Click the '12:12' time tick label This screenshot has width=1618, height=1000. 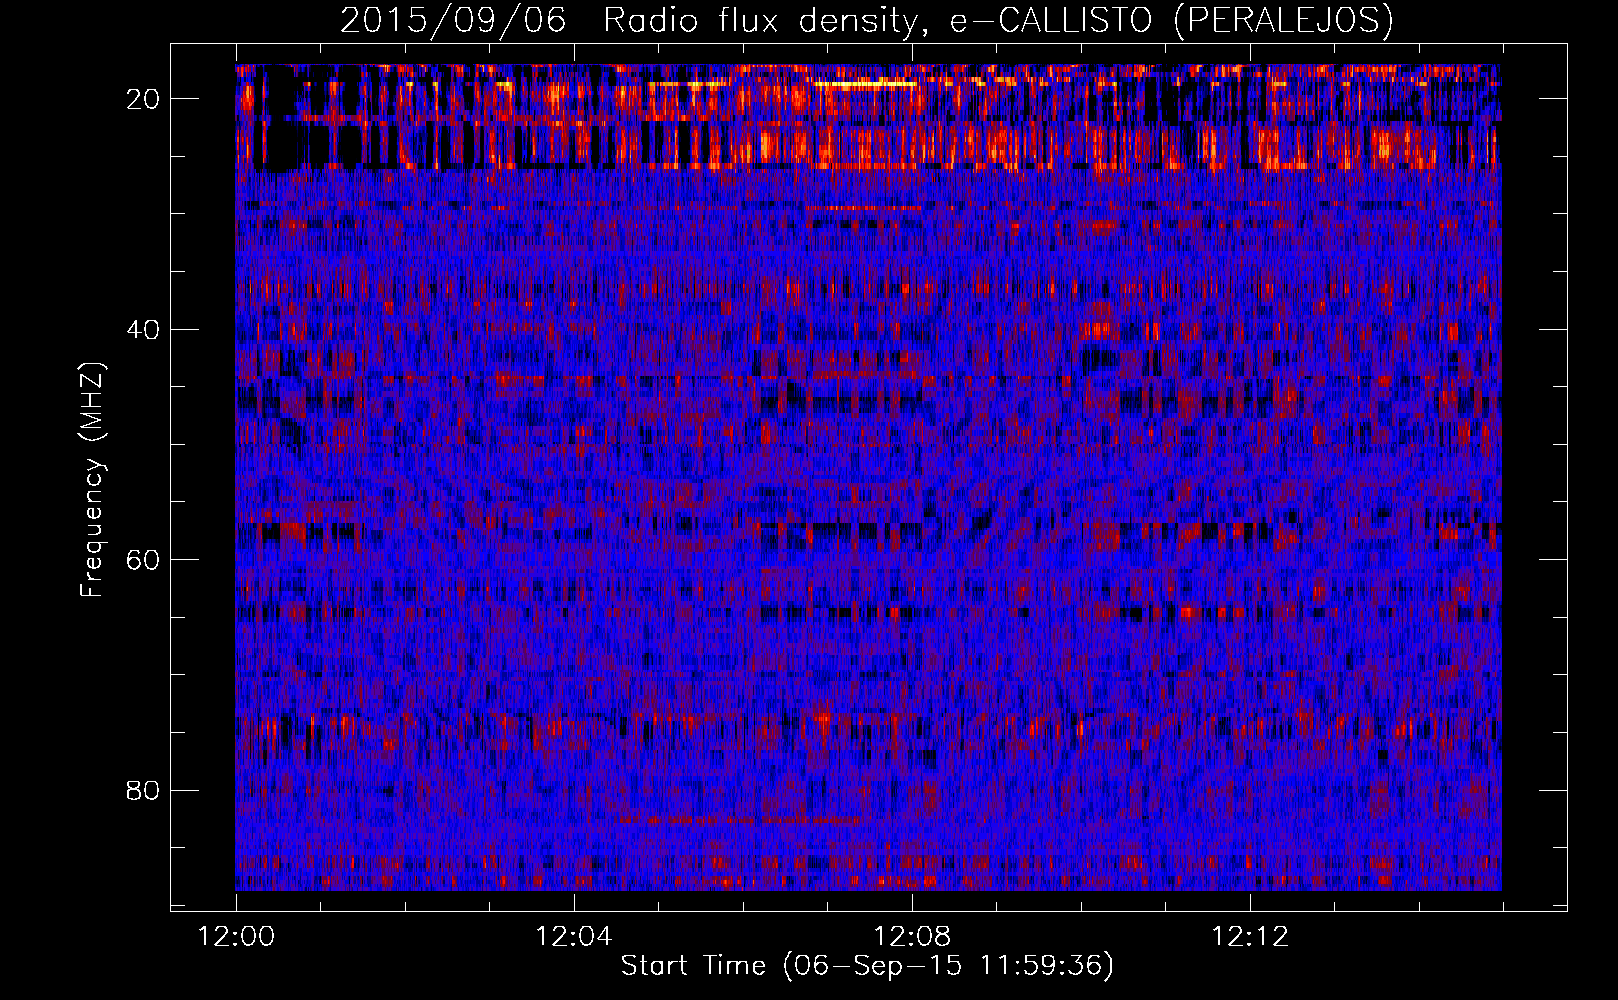1250,937
